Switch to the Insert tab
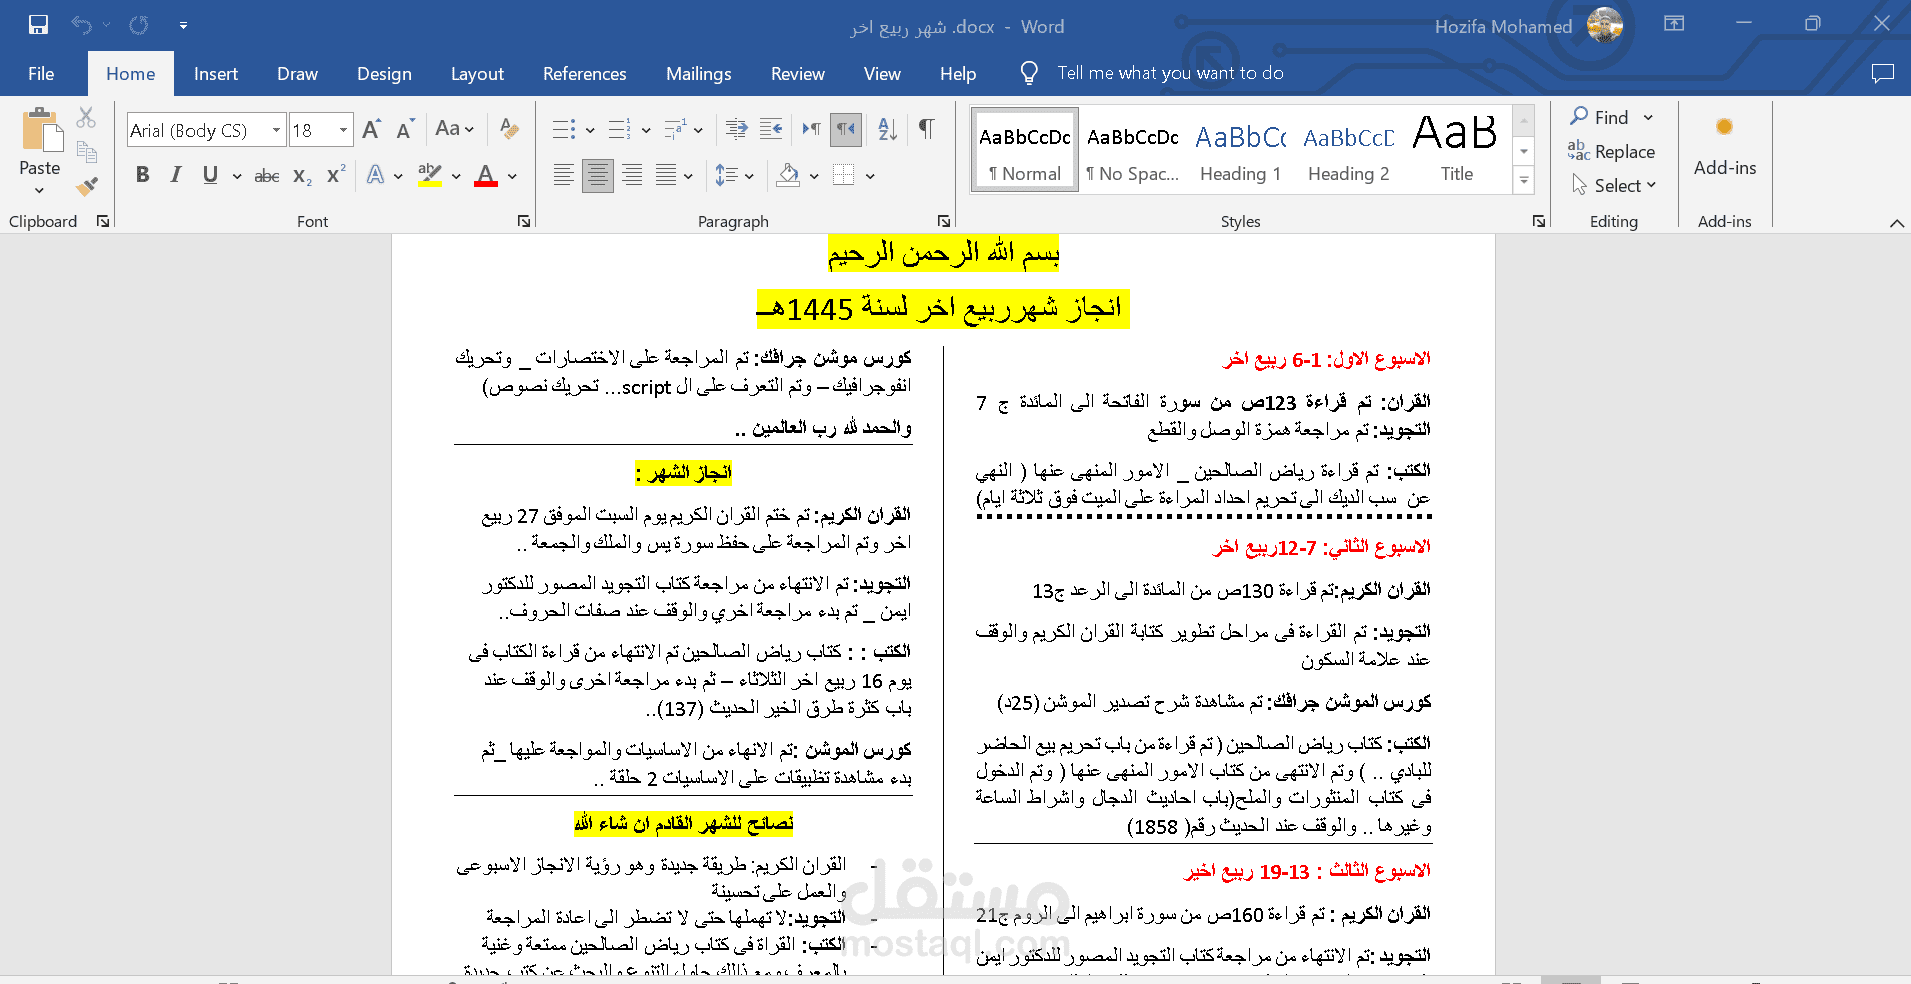Image resolution: width=1911 pixels, height=984 pixels. [x=216, y=73]
